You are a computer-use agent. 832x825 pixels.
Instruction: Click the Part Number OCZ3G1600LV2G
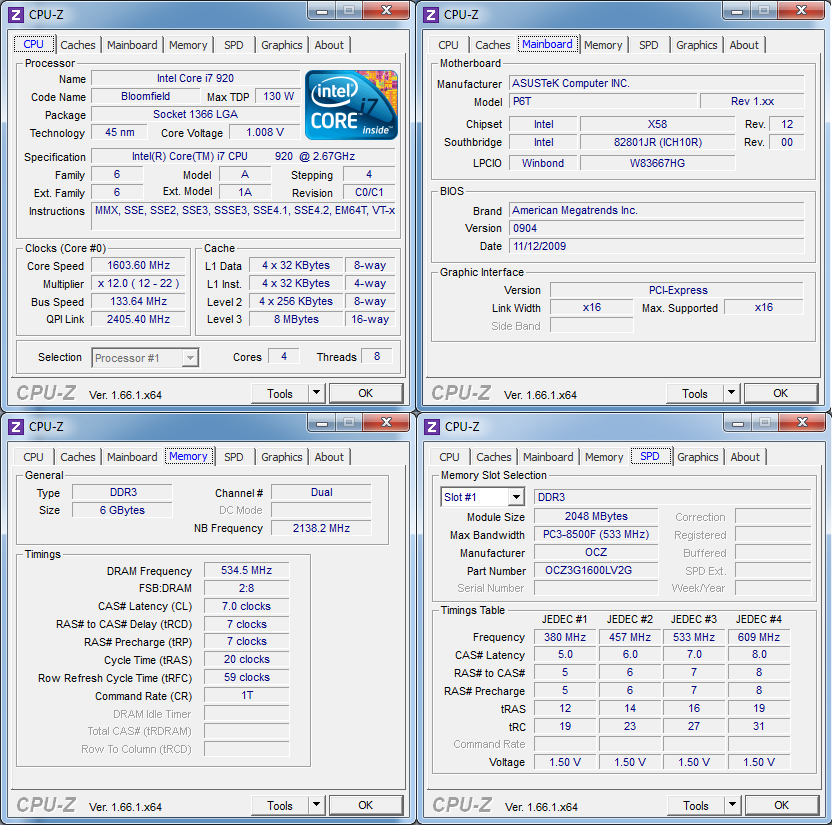click(596, 570)
